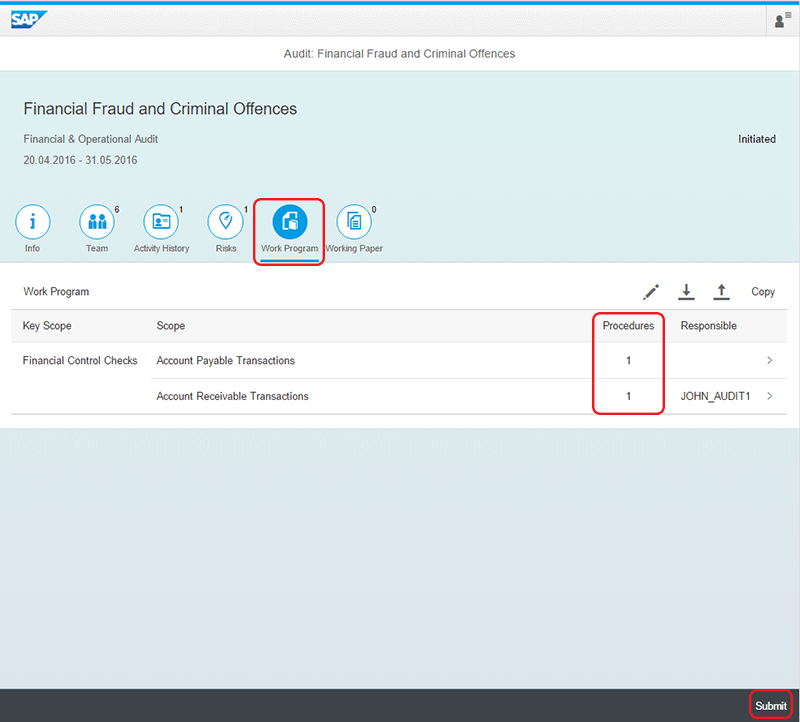Open the Team tab icon

[97, 222]
